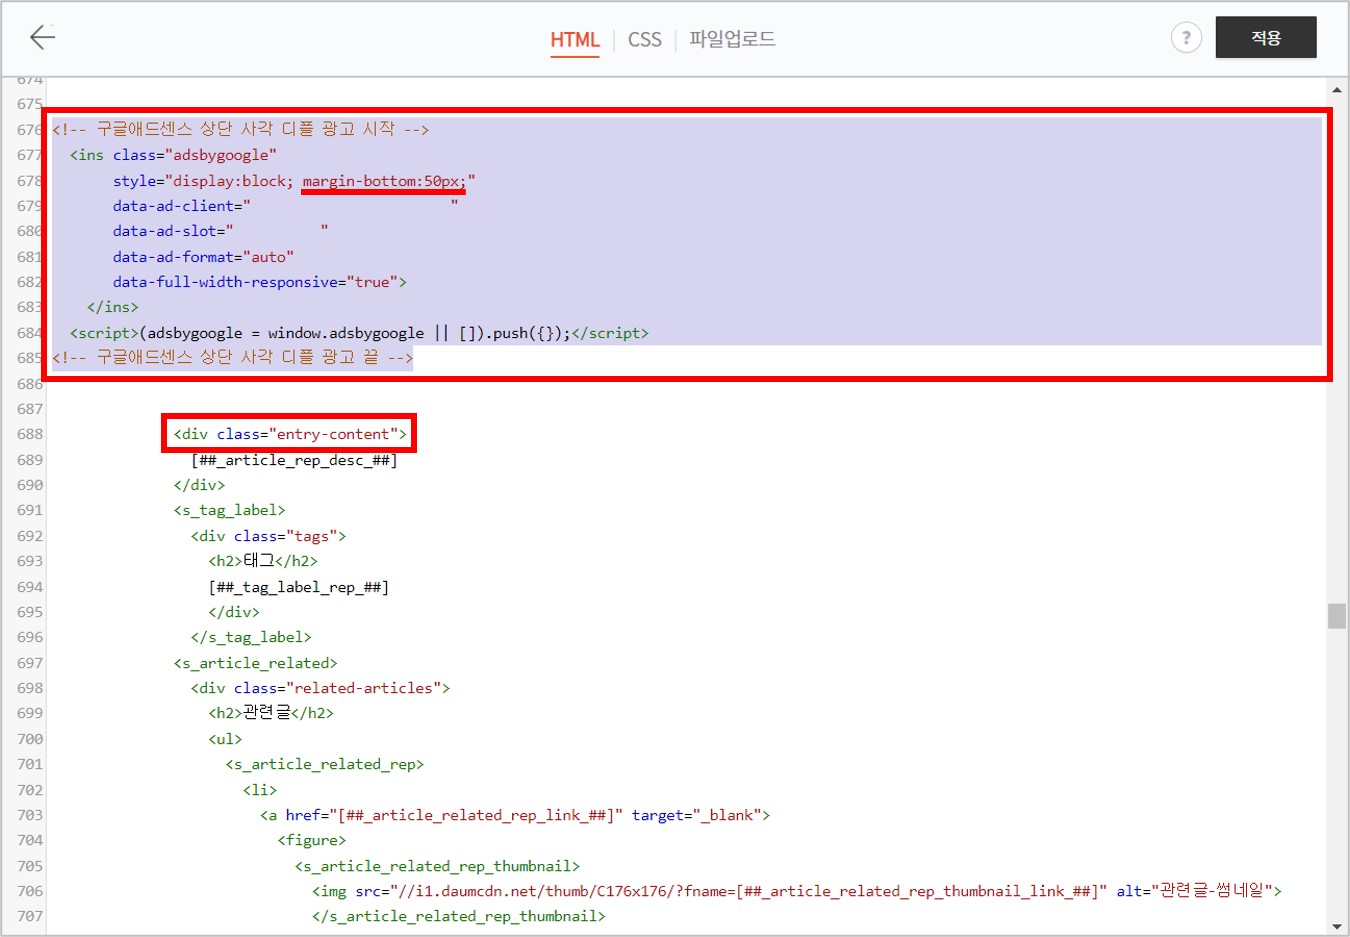Image resolution: width=1350 pixels, height=937 pixels.
Task: Click the opening <s_article_related_rep_thumbnail> tag
Action: 437,866
